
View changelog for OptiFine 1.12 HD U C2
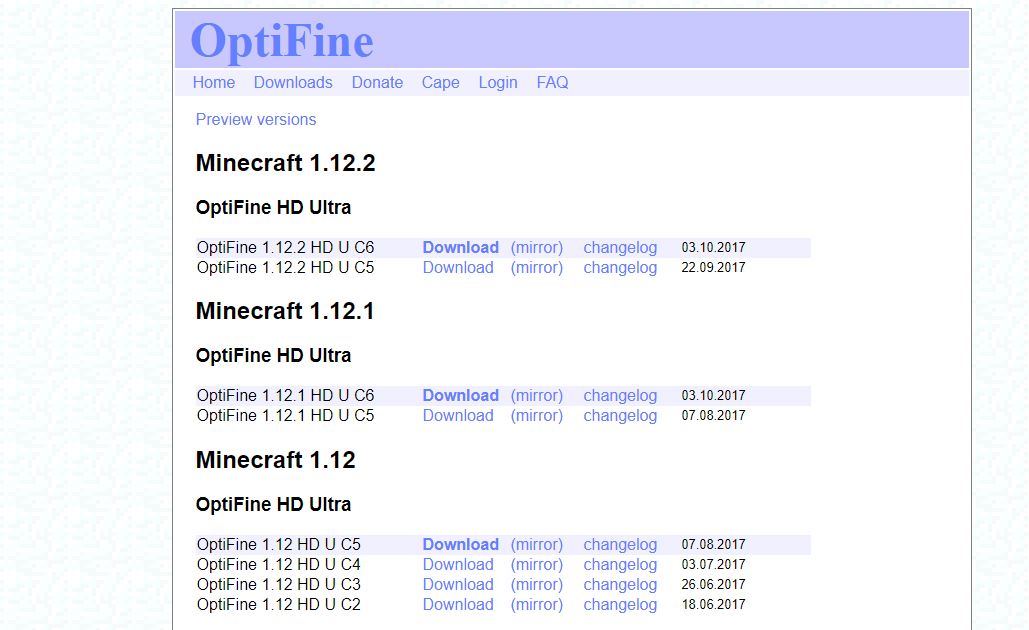(620, 604)
